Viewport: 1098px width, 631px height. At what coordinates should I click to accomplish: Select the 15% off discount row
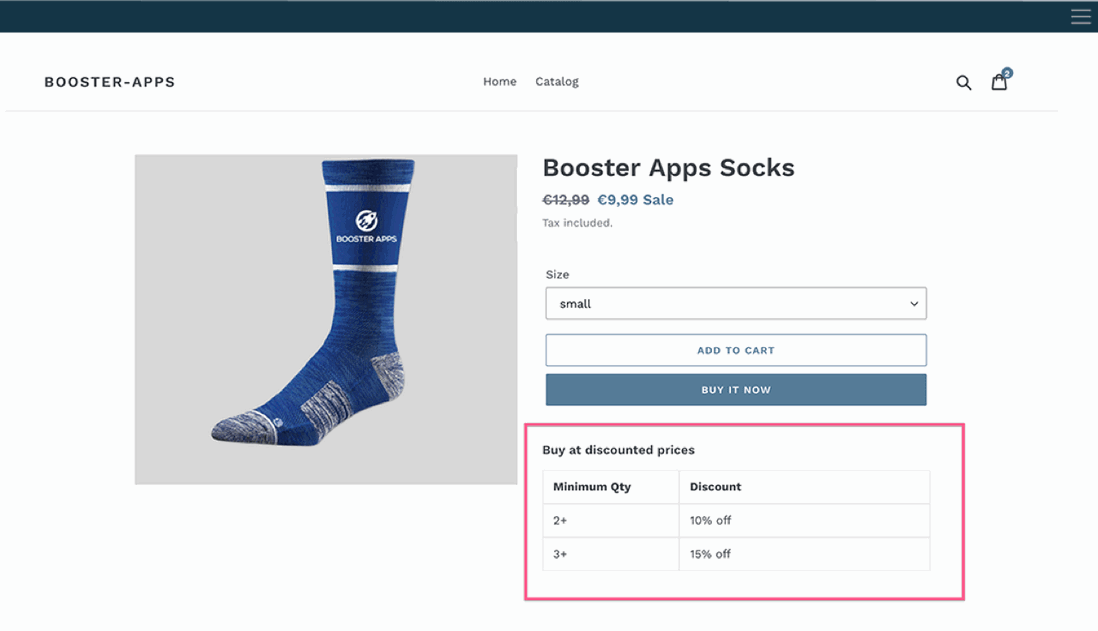tap(710, 554)
